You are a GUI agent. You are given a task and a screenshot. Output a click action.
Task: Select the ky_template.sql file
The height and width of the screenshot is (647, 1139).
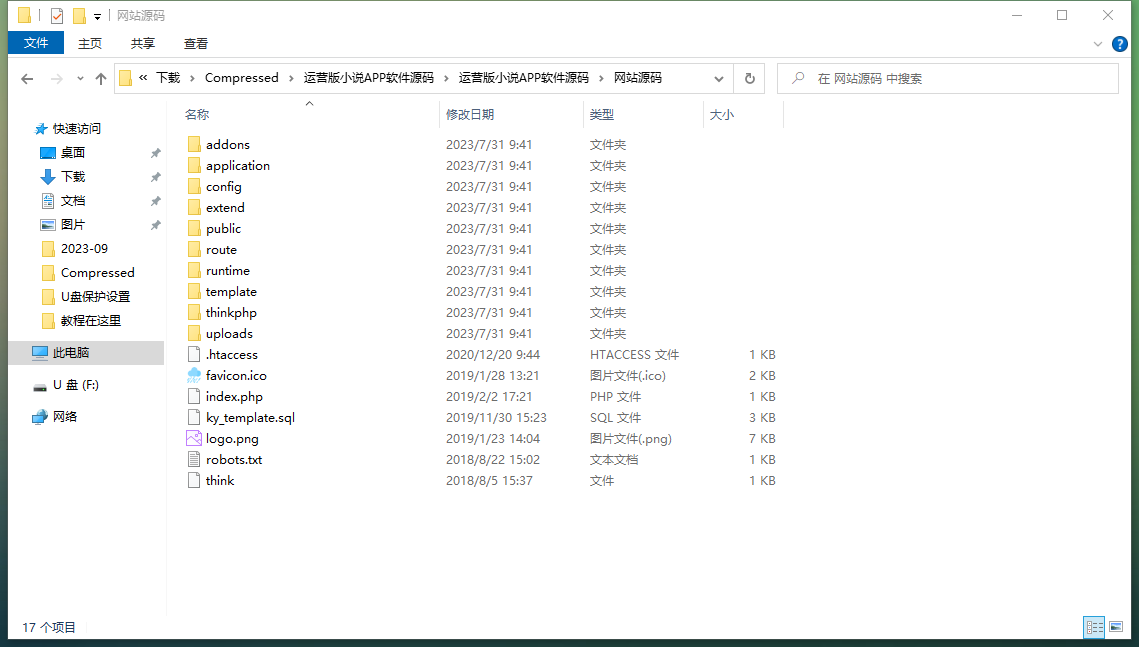[250, 418]
